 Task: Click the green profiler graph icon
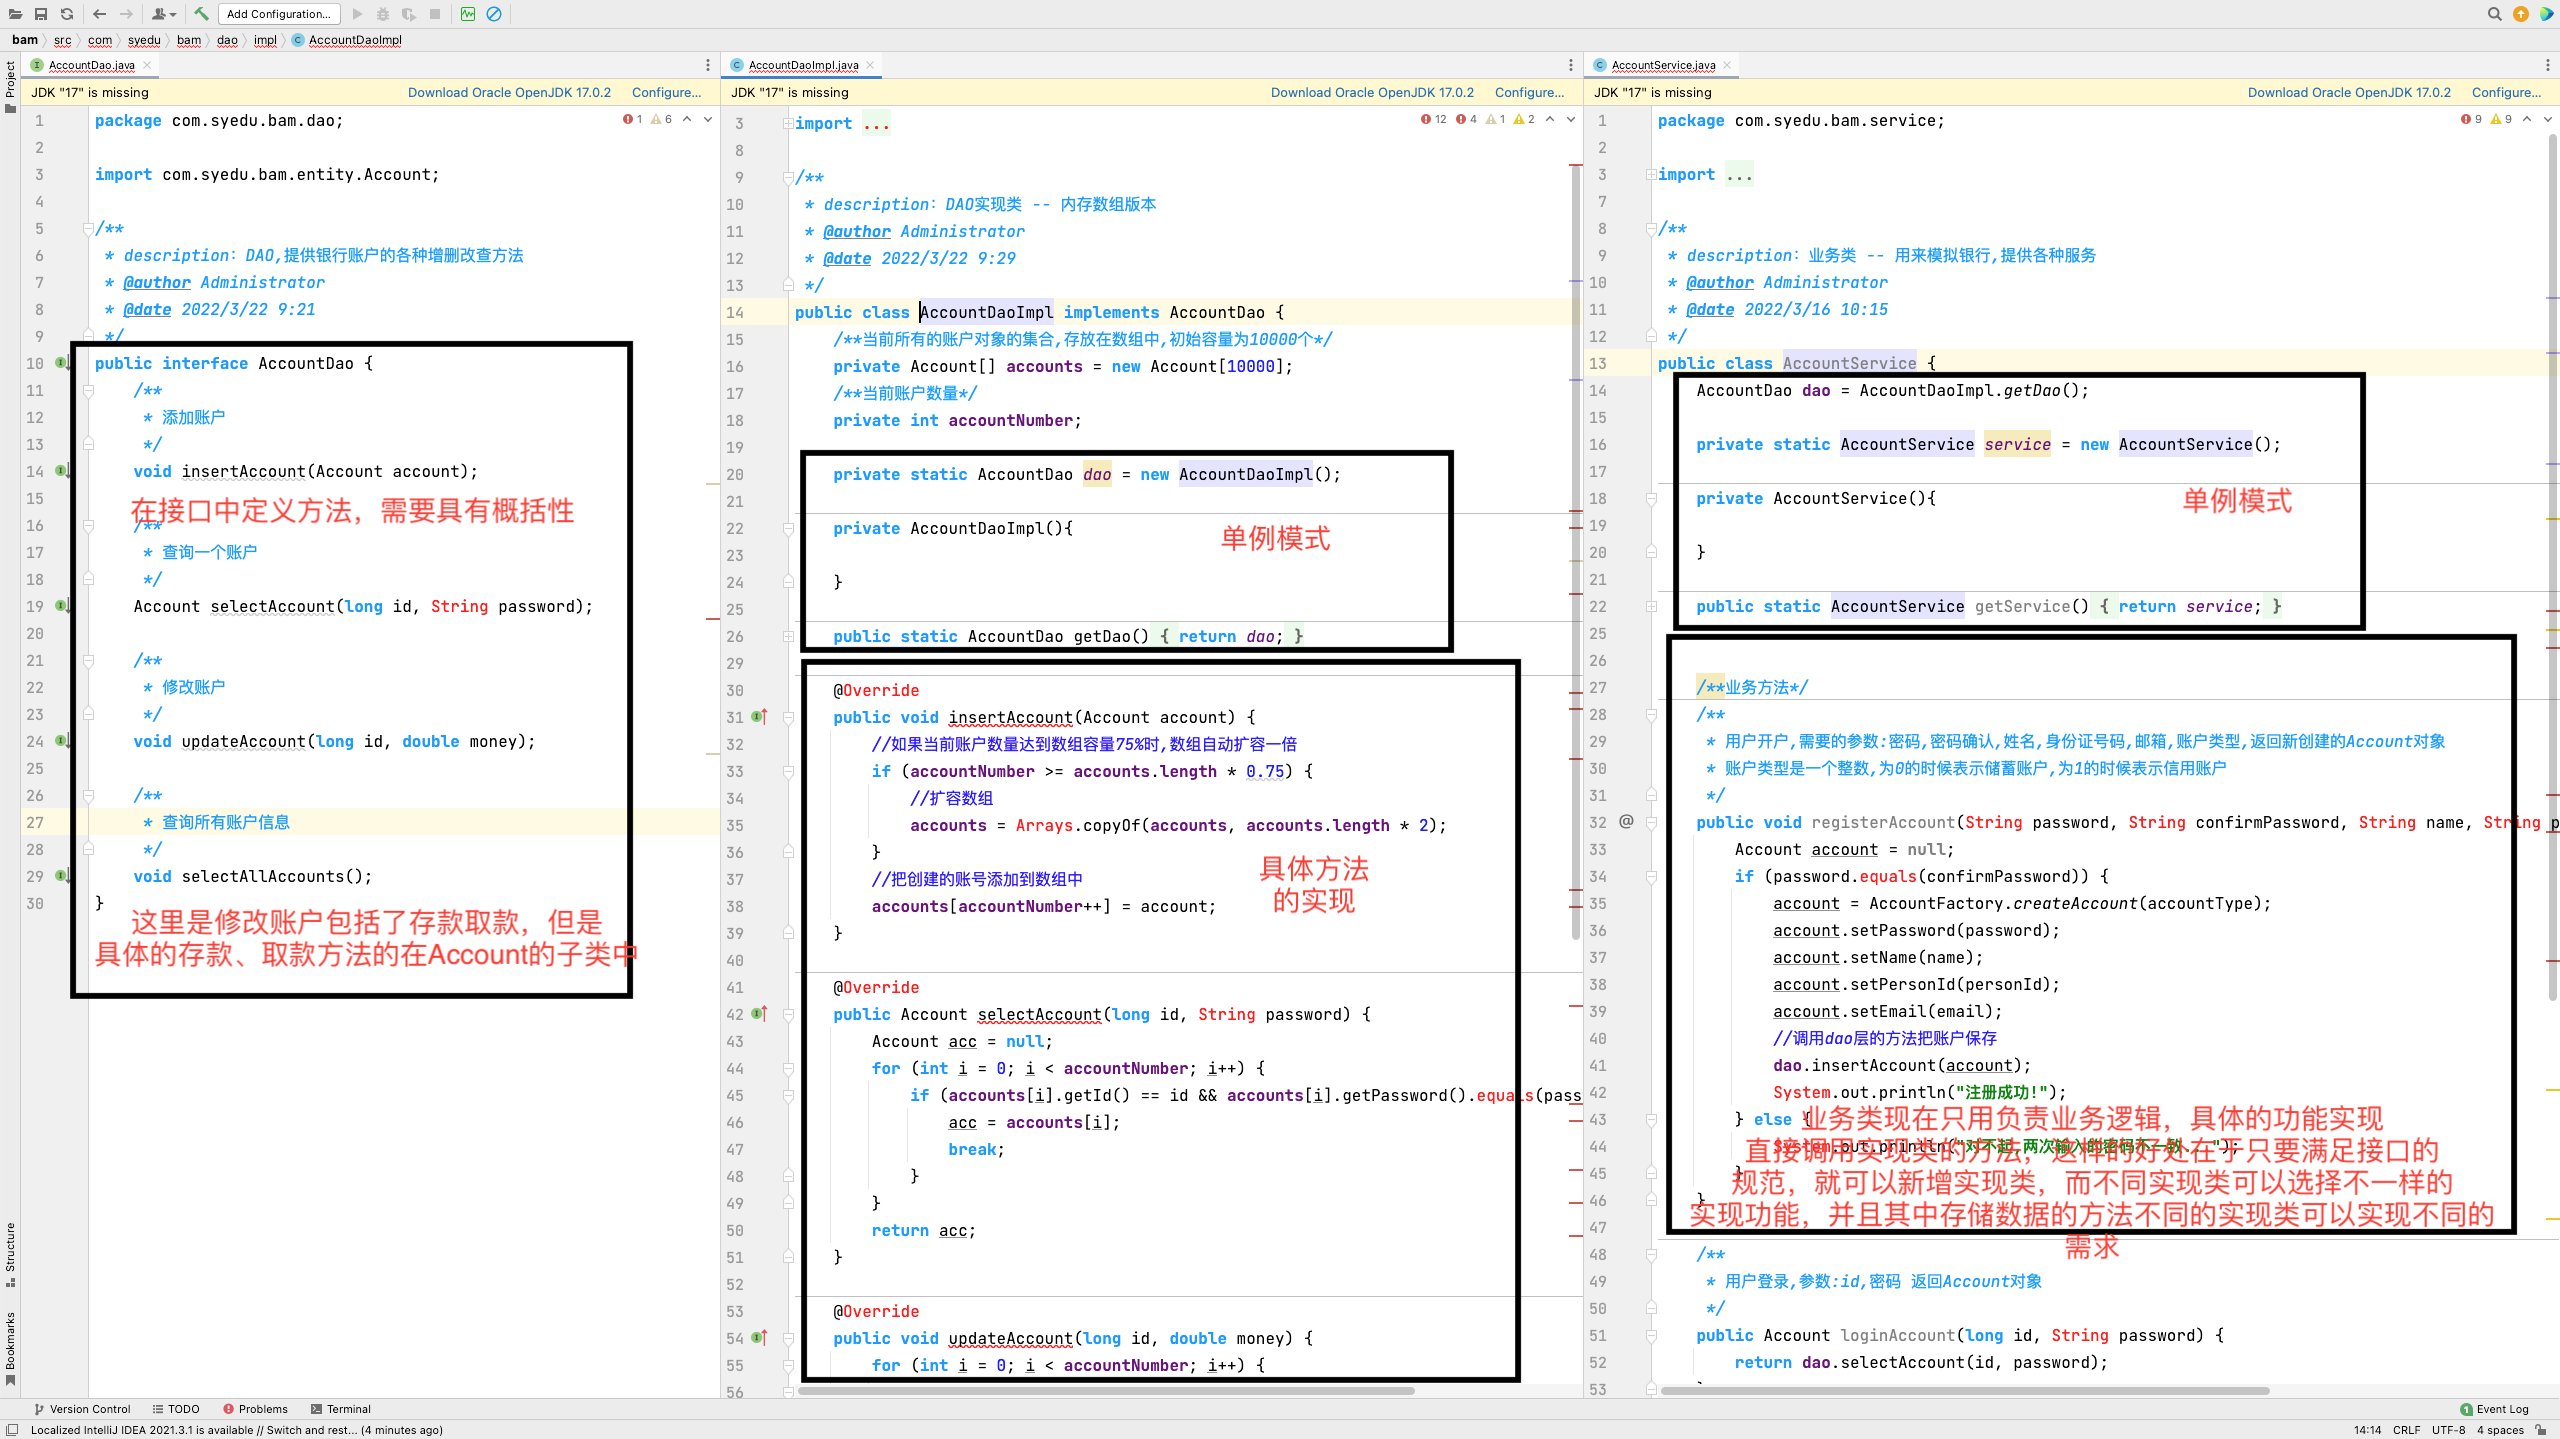pos(468,14)
